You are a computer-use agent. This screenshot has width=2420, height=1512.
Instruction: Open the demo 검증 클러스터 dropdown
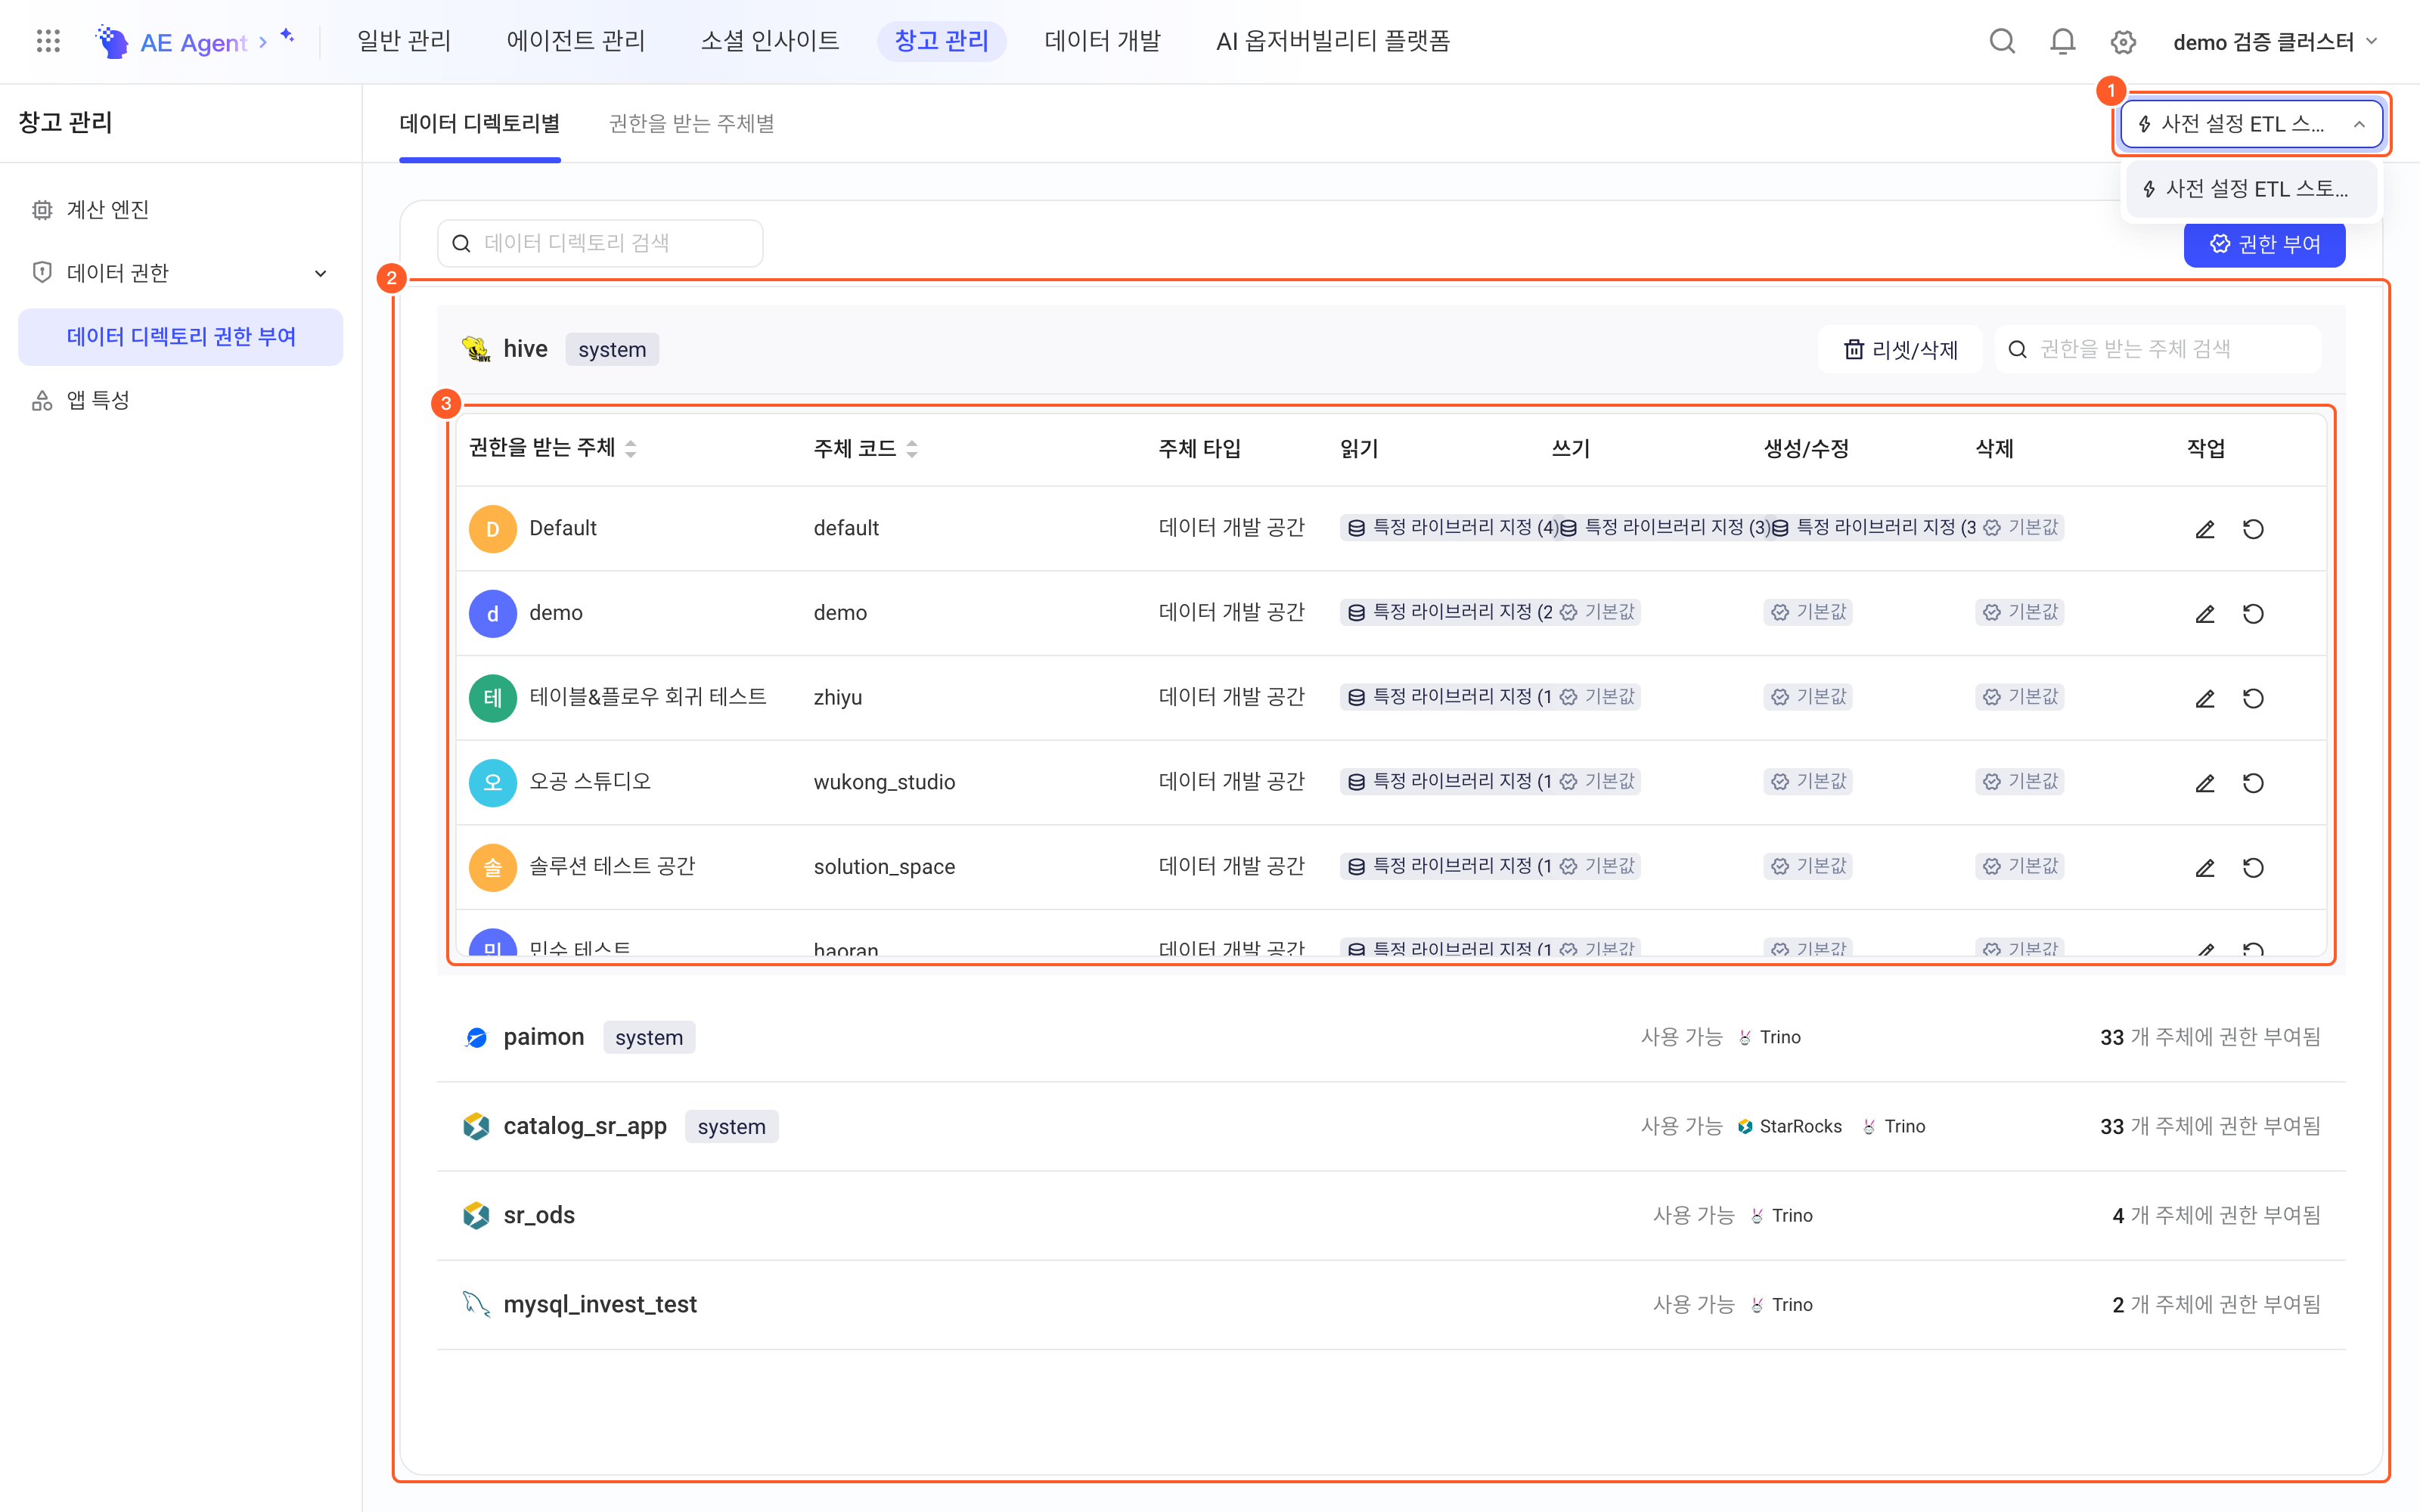tap(2274, 42)
